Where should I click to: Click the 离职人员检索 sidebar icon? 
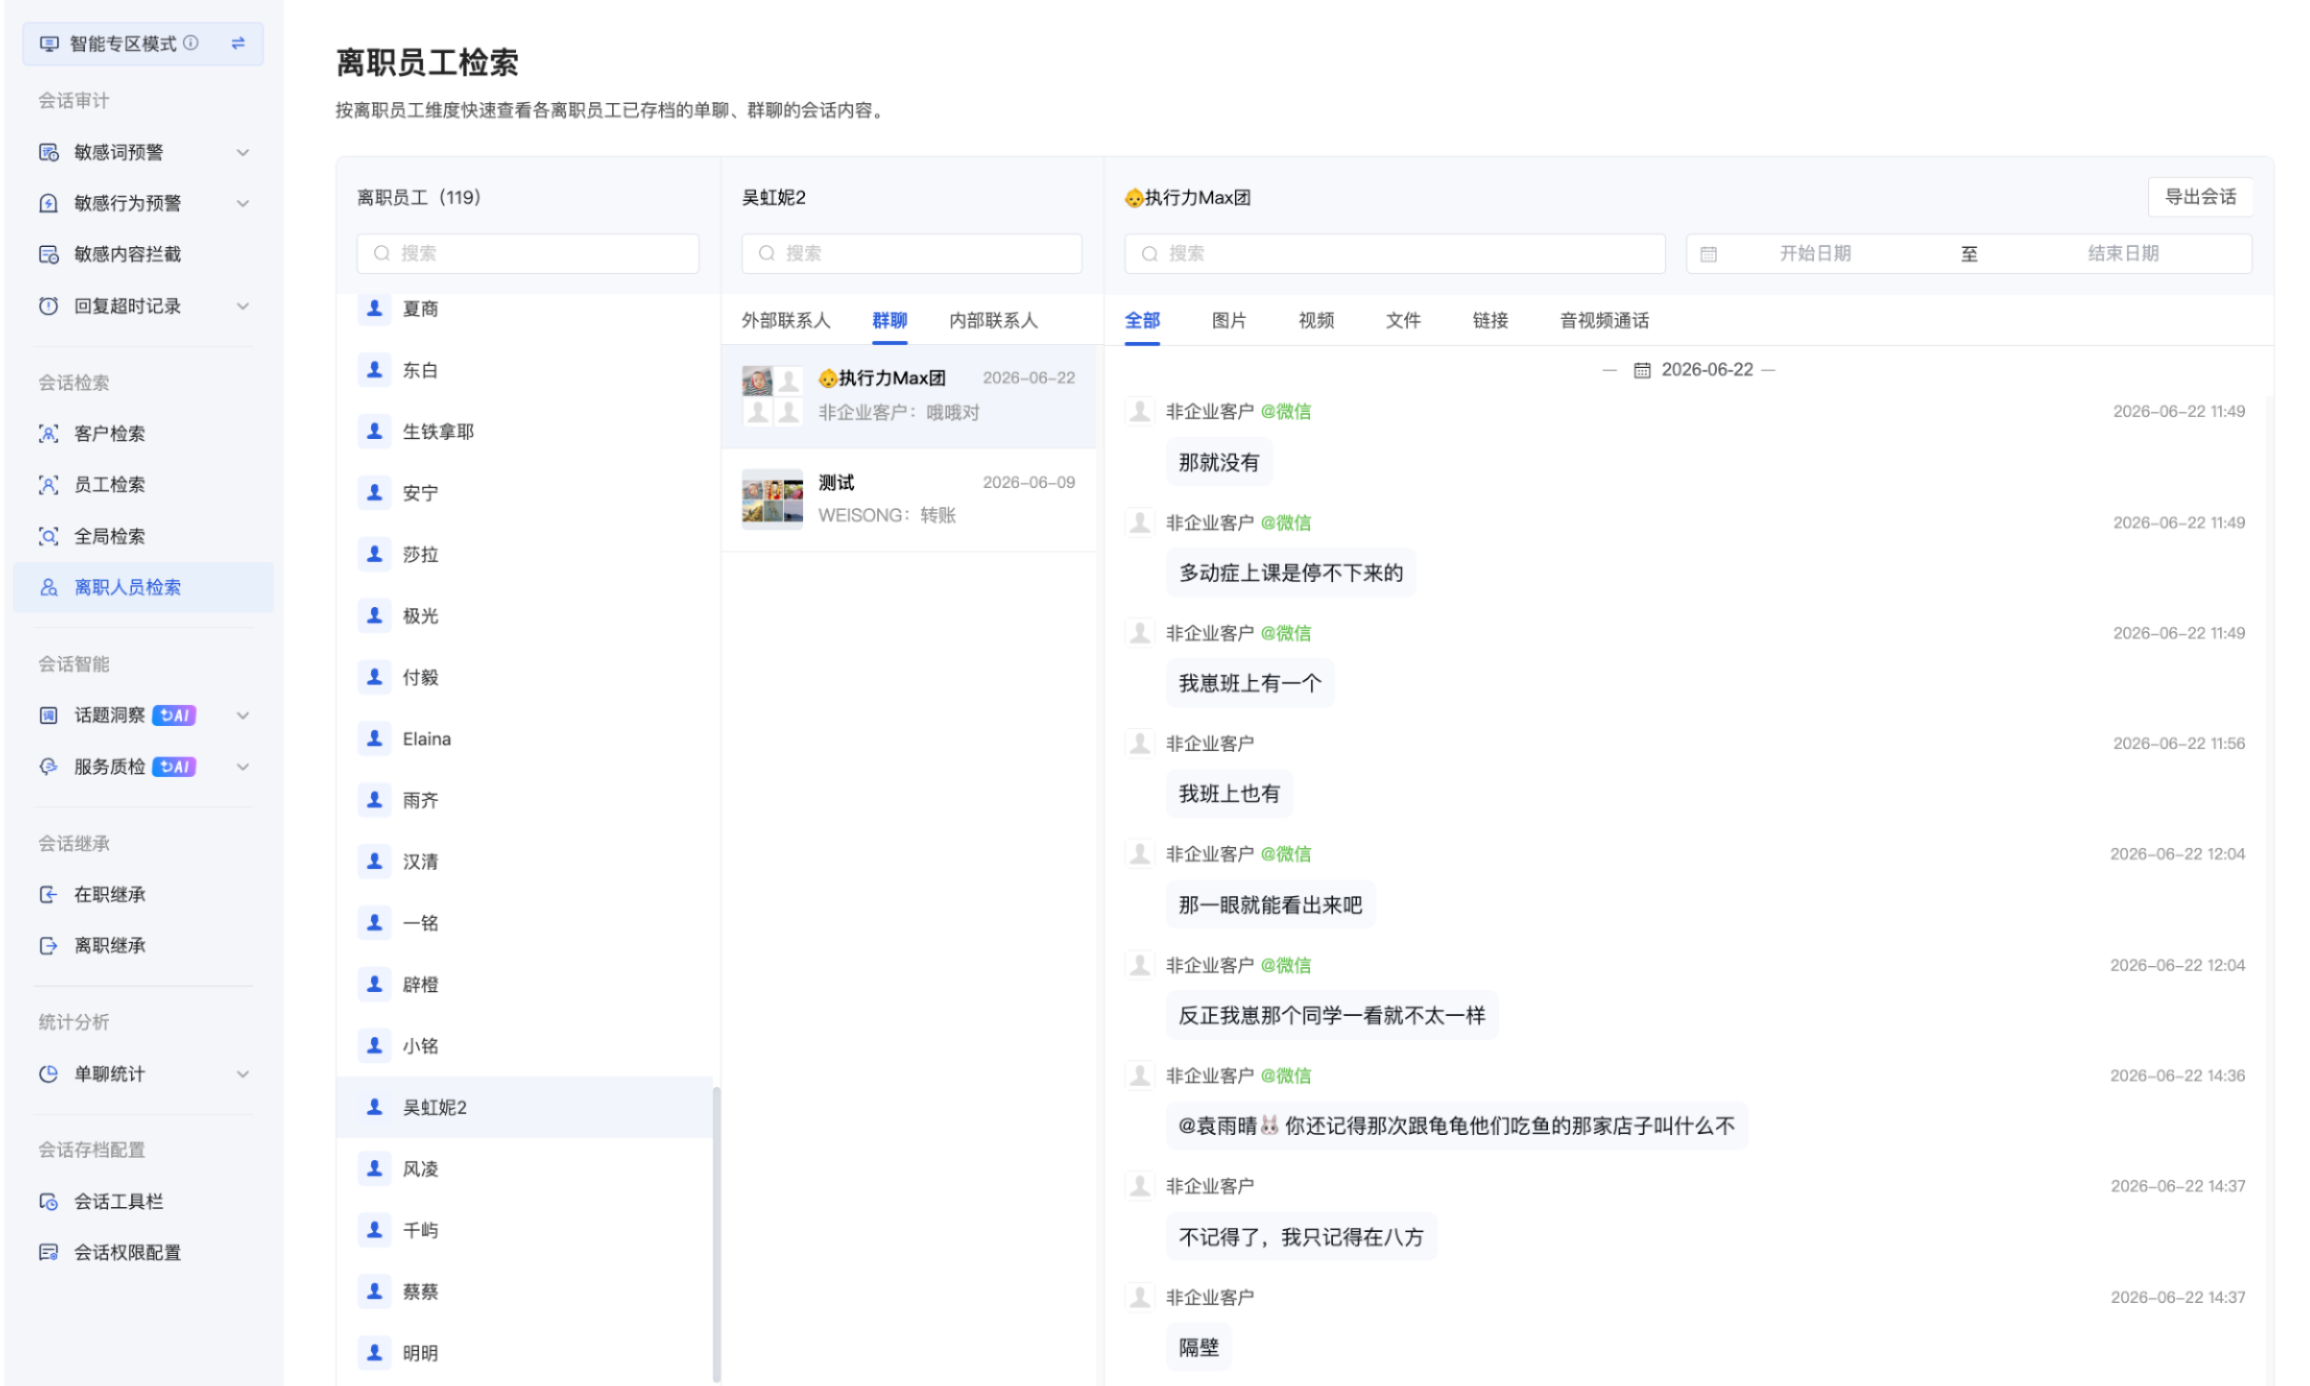48,587
